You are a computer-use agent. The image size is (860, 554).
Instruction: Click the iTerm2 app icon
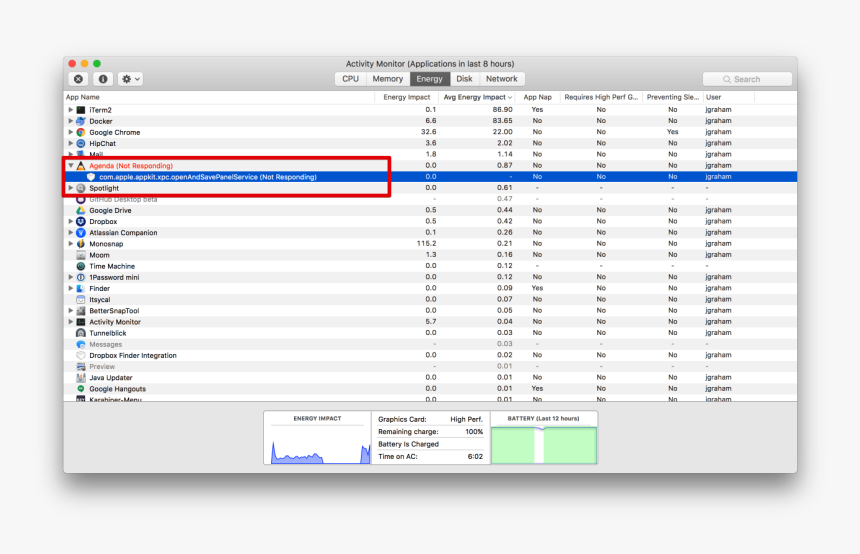[81, 110]
